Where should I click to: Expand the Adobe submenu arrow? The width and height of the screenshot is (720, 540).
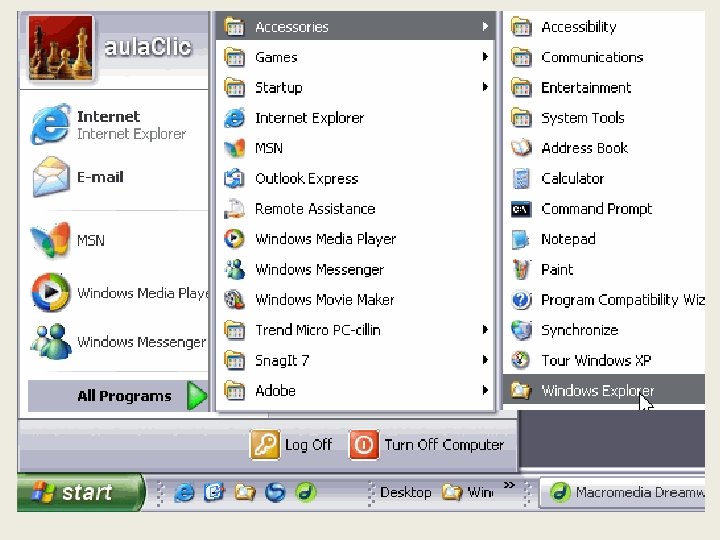(x=485, y=390)
